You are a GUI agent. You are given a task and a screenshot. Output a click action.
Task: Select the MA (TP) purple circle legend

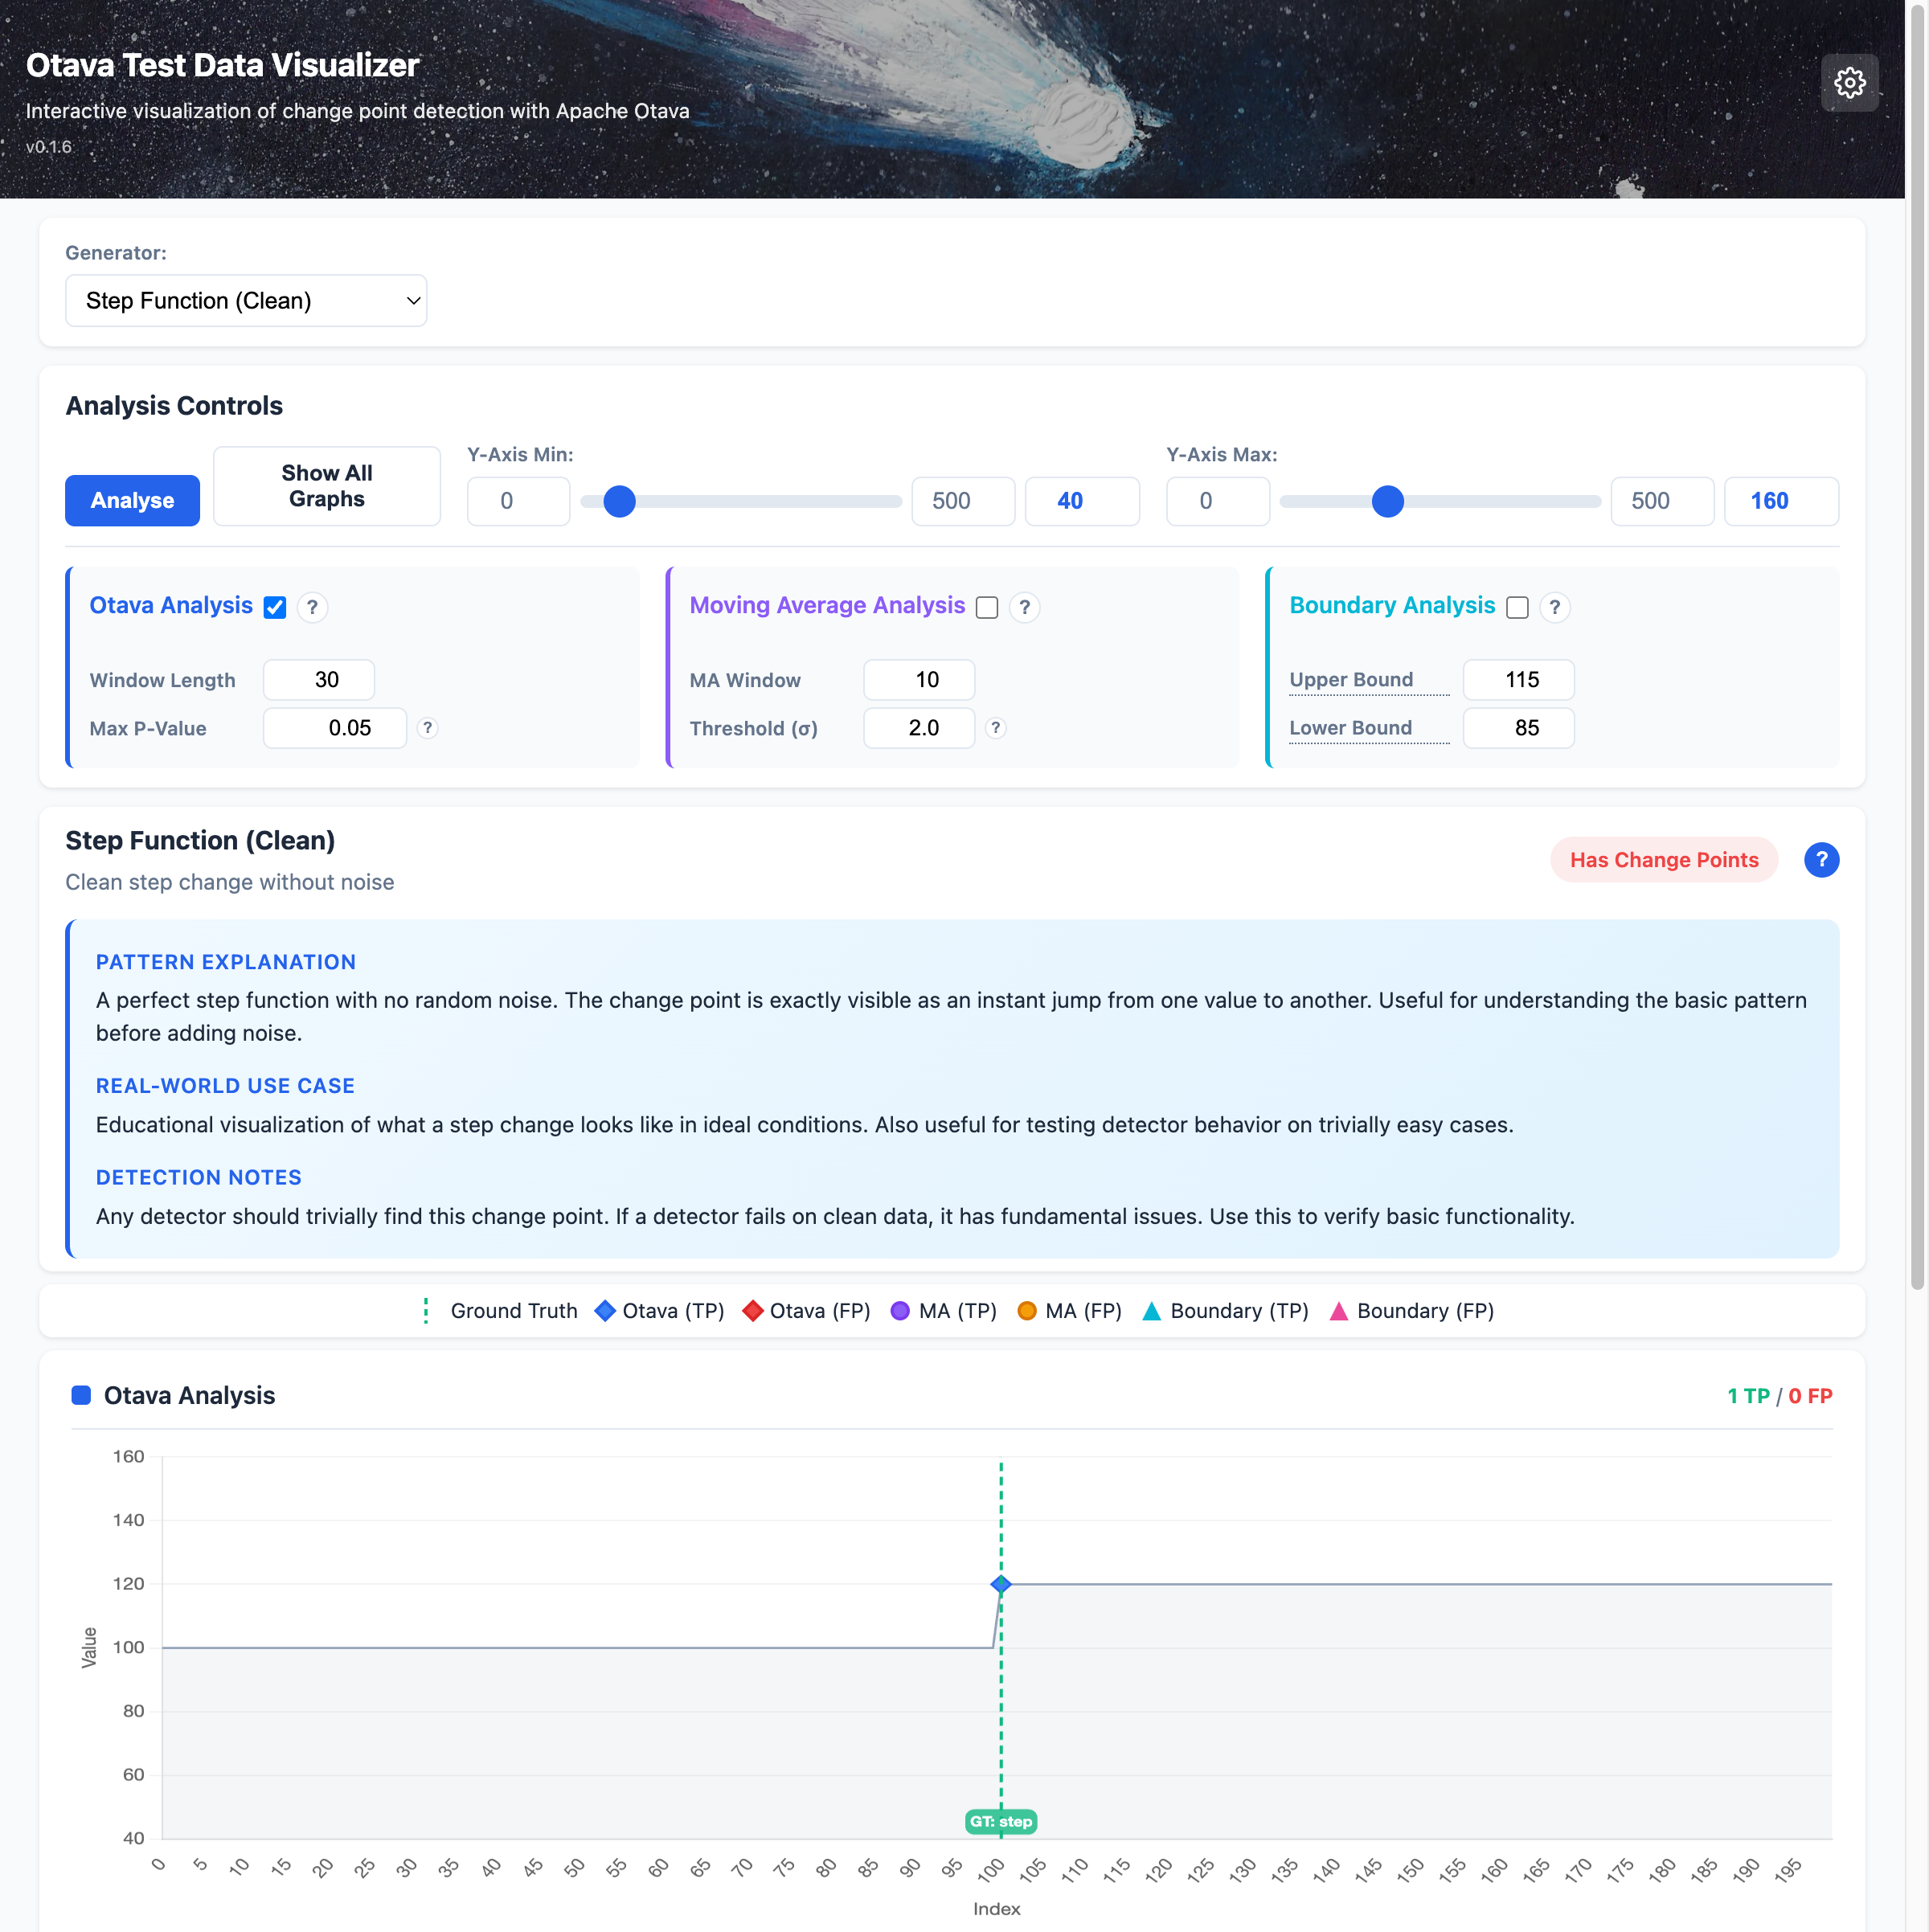pyautogui.click(x=900, y=1311)
